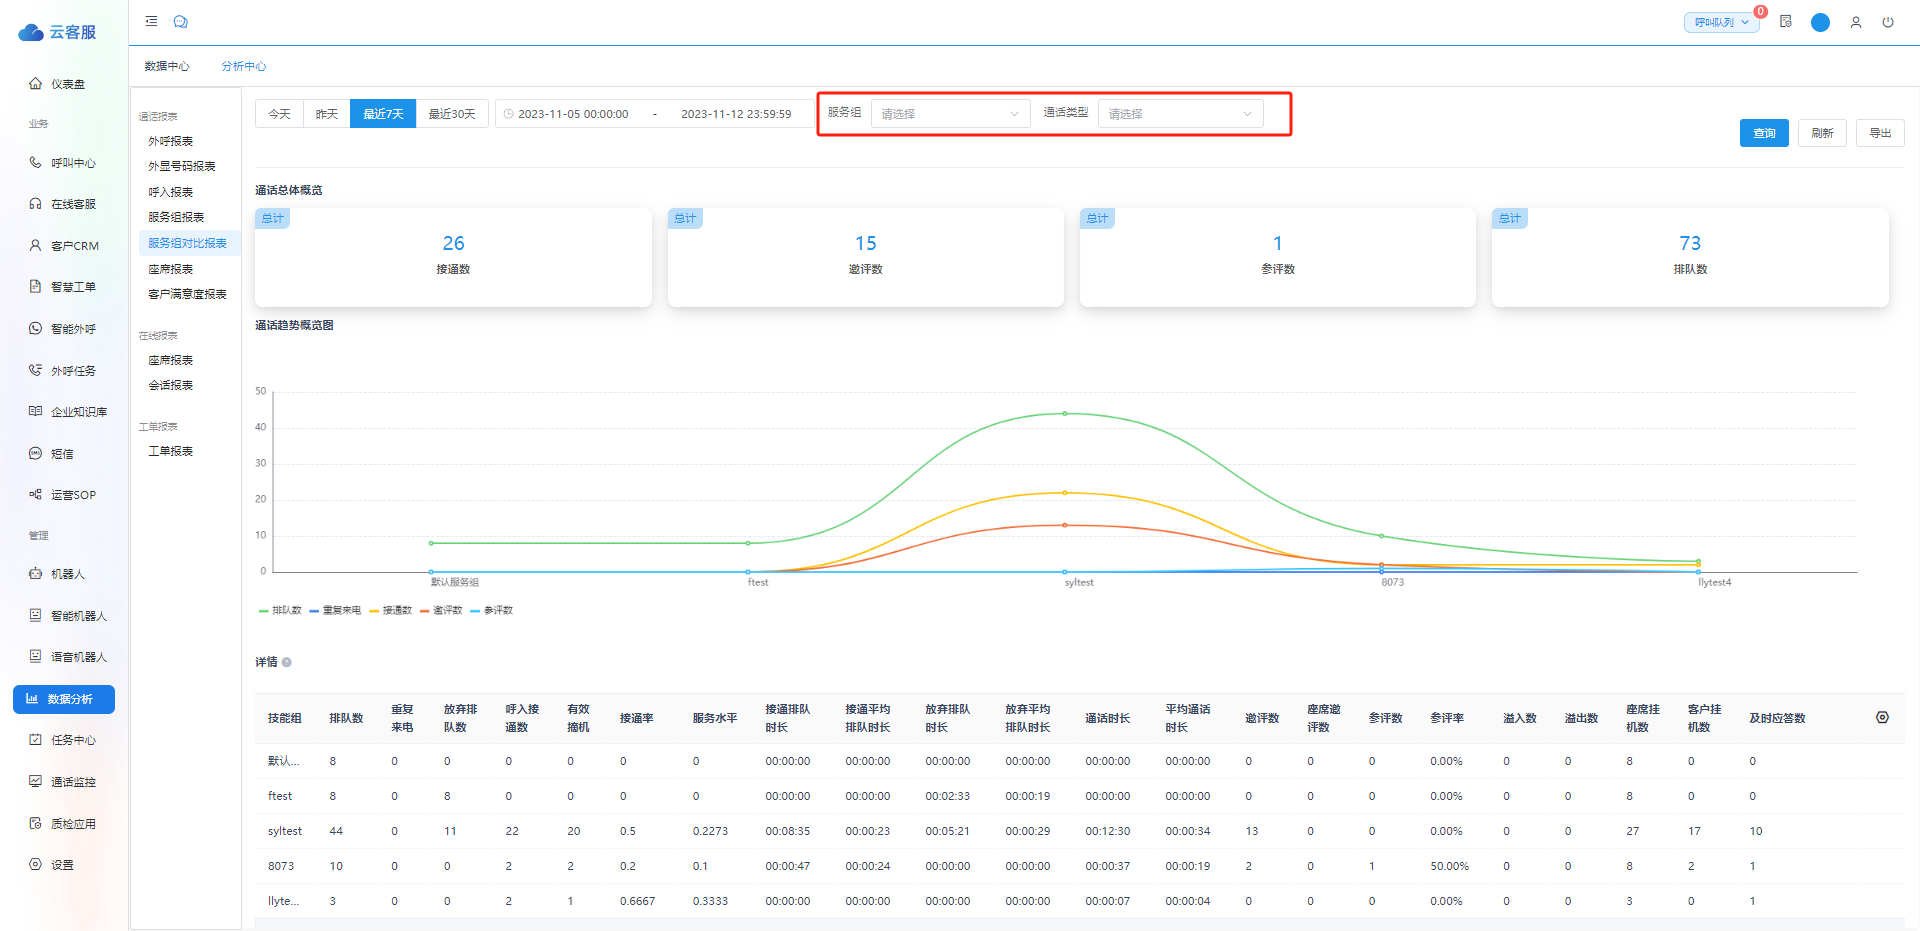Toggle the 重复来电 series in chart legend
Image resolution: width=1920 pixels, height=931 pixels.
click(335, 610)
